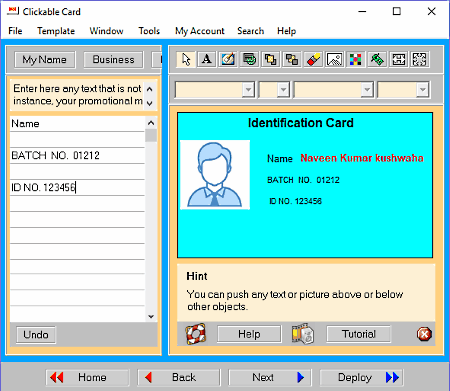Open the Window menu
Image resolution: width=450 pixels, height=391 pixels.
pyautogui.click(x=106, y=31)
